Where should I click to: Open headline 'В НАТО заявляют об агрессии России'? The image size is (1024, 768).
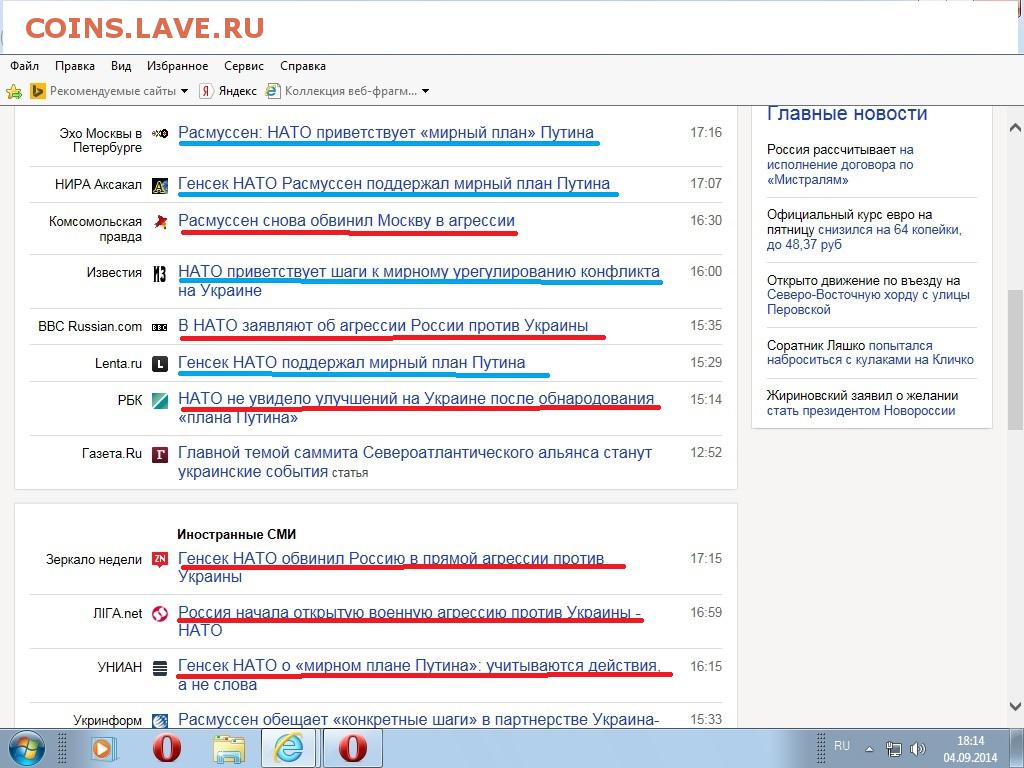point(383,325)
